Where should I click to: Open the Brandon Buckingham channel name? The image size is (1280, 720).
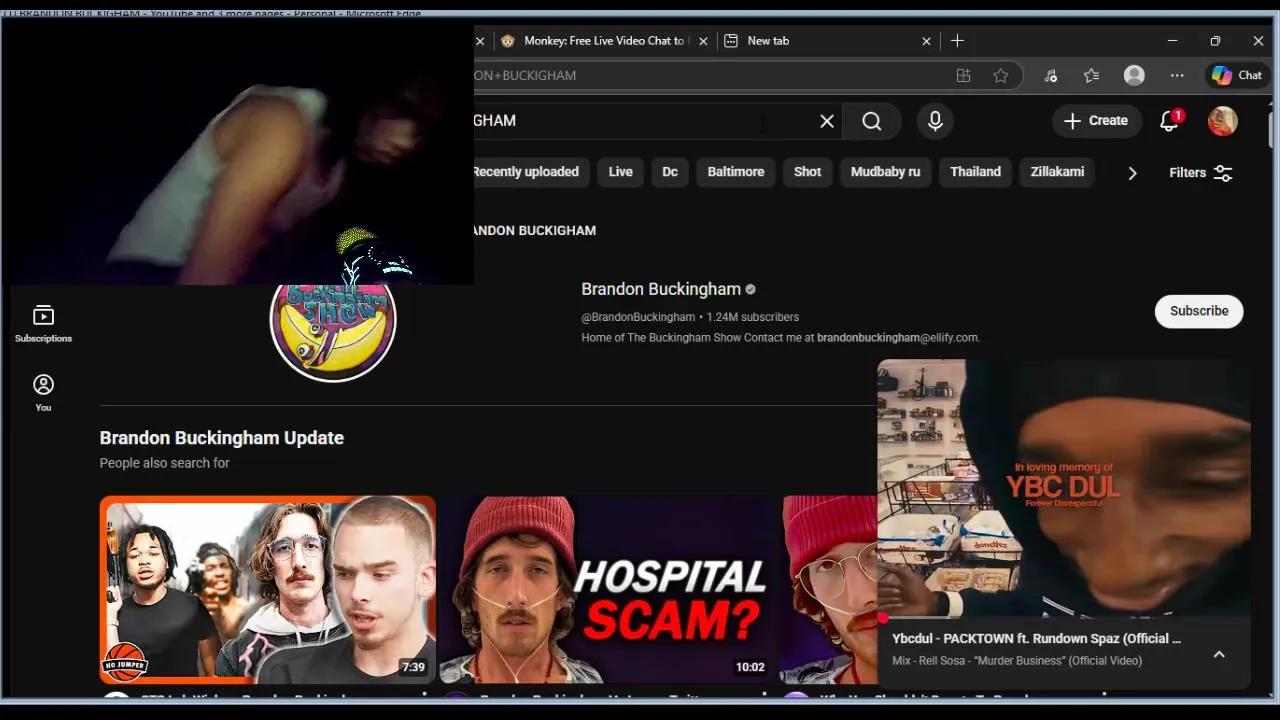point(661,289)
